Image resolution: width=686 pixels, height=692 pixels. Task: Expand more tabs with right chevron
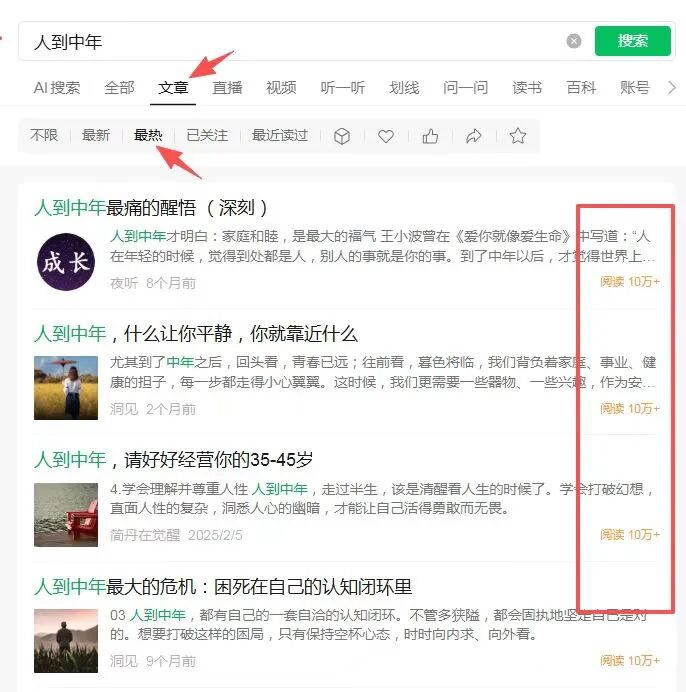tap(672, 88)
